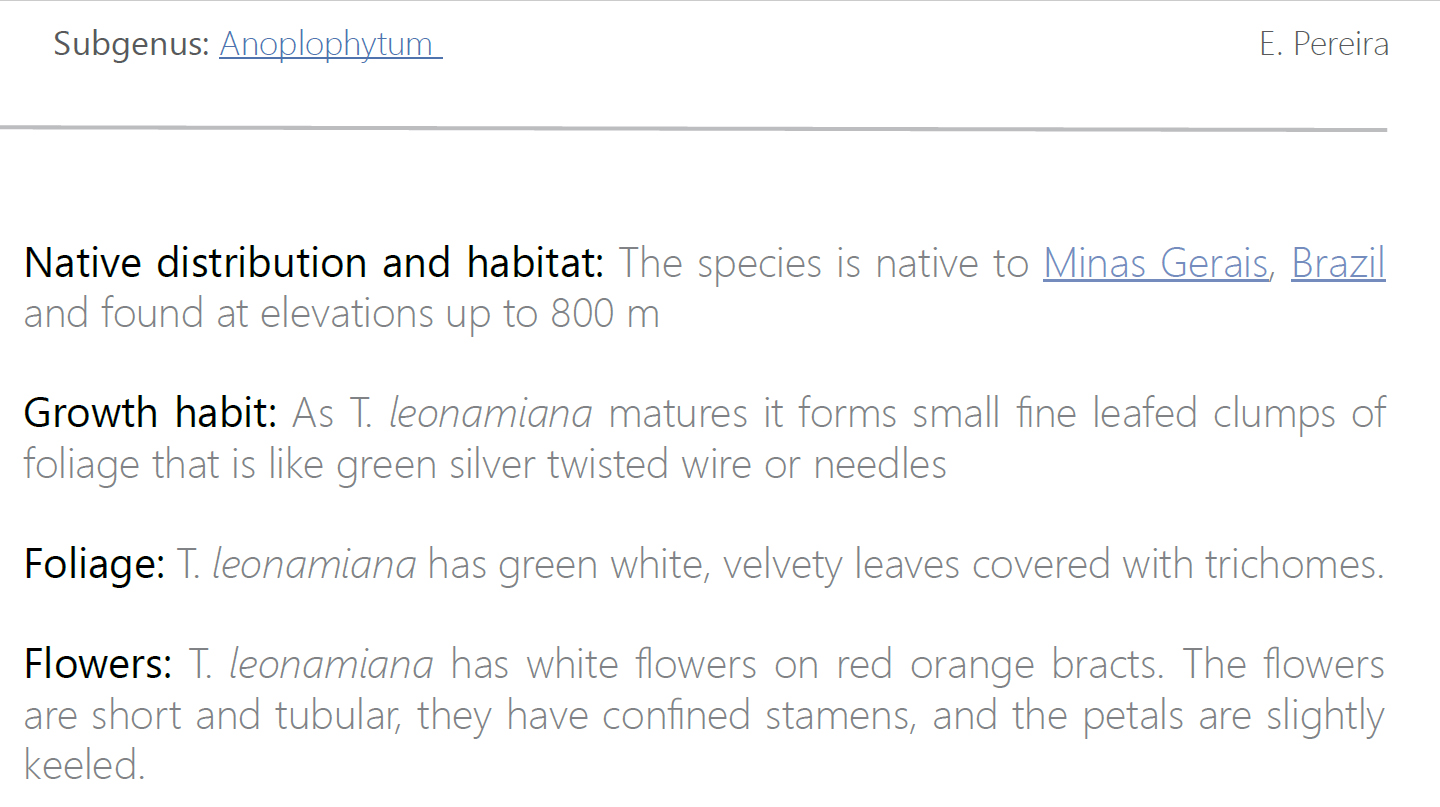Follow the Minas Gerais link
This screenshot has width=1440, height=807.
coord(1156,263)
